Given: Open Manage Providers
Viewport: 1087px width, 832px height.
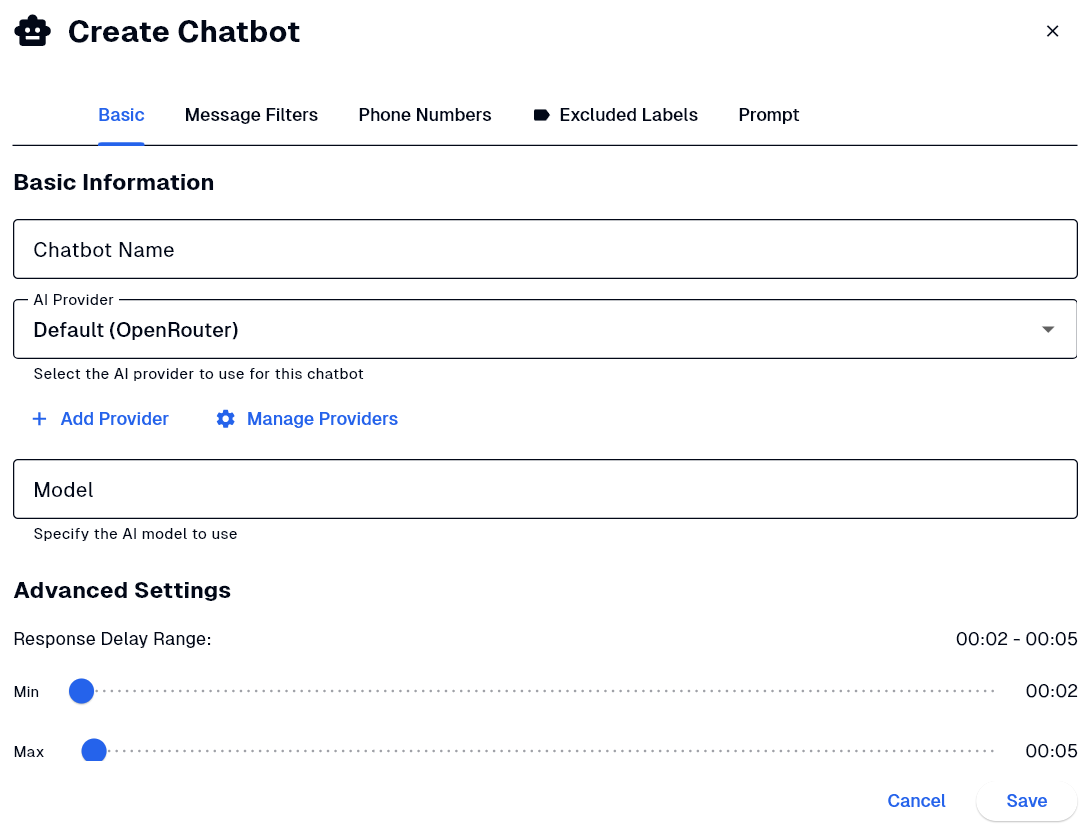Looking at the screenshot, I should click(307, 419).
